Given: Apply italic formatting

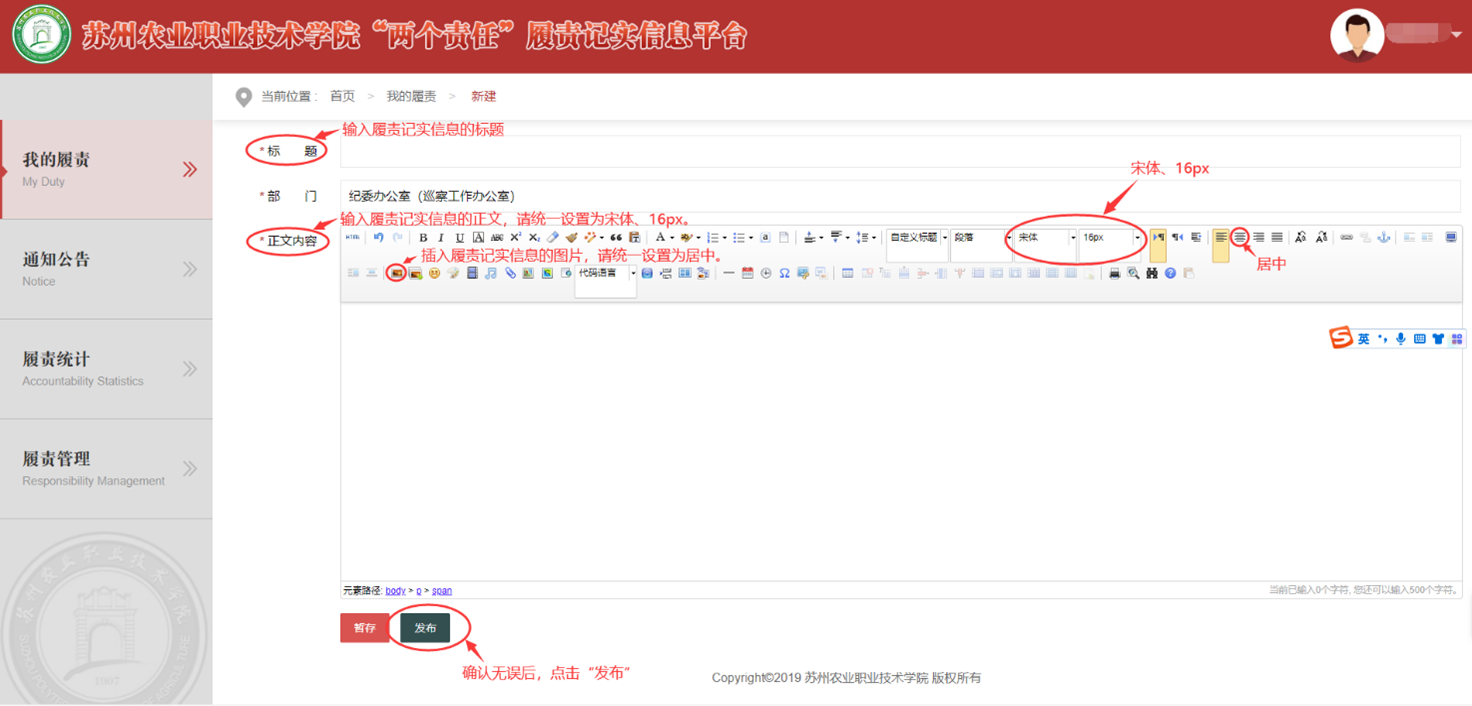Looking at the screenshot, I should click(441, 238).
